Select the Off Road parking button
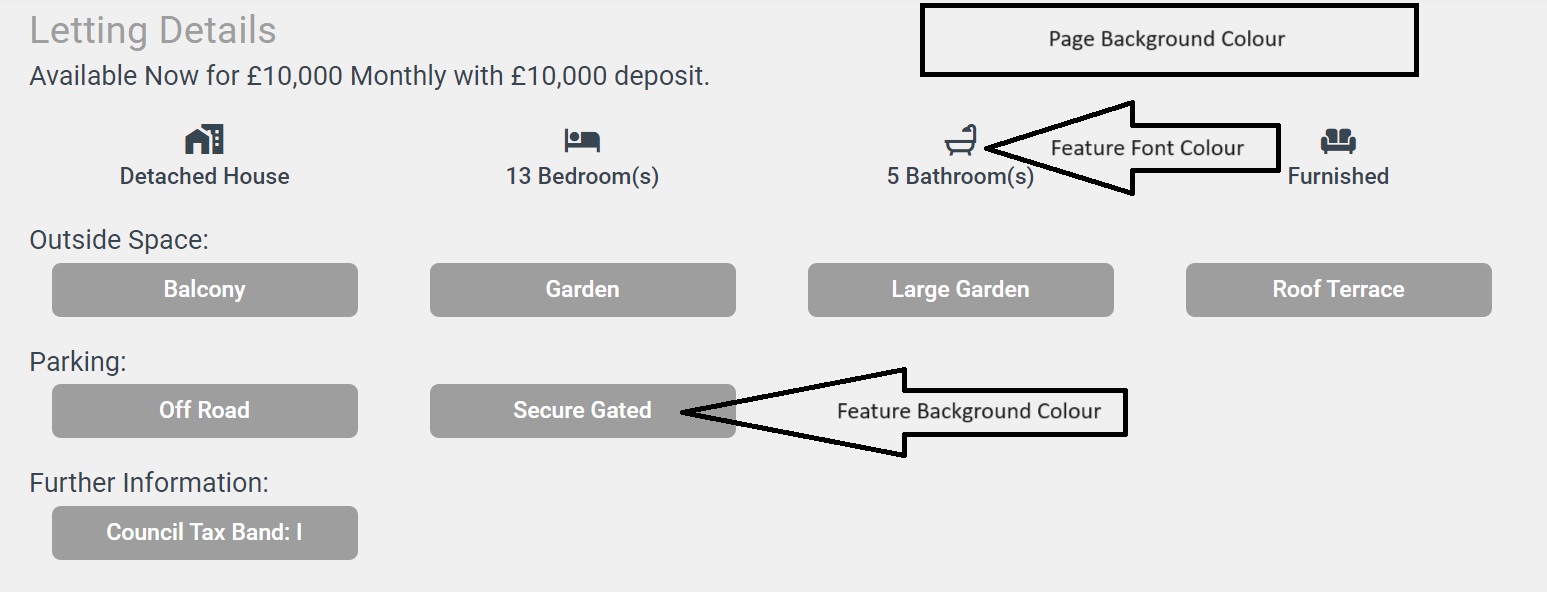Screen dimensions: 1547x592 (204, 411)
